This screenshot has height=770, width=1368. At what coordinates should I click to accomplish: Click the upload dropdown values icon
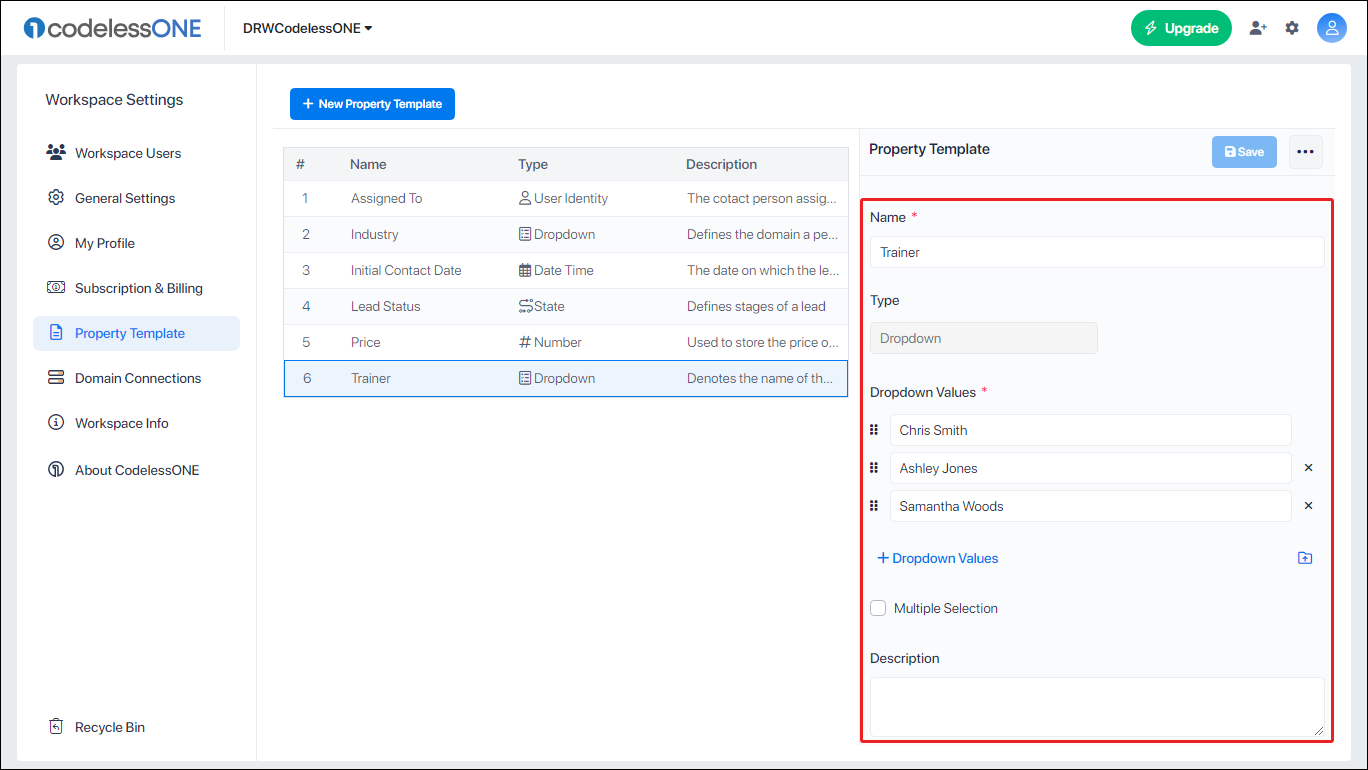pos(1305,558)
